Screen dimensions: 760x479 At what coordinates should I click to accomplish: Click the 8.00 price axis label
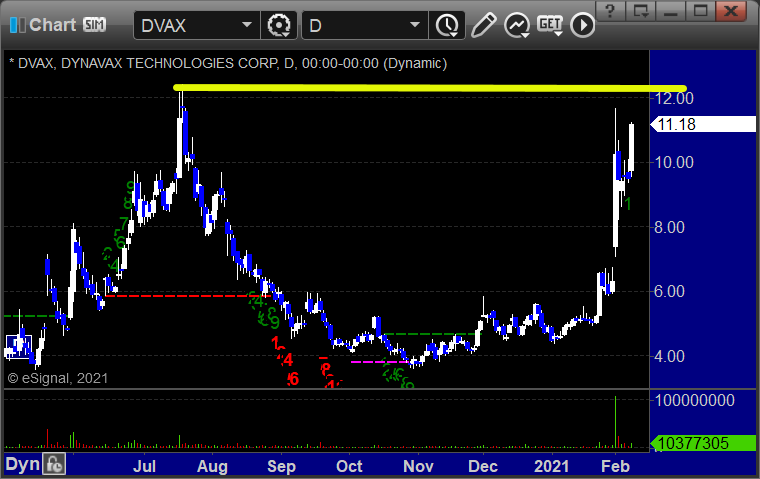[x=669, y=227]
